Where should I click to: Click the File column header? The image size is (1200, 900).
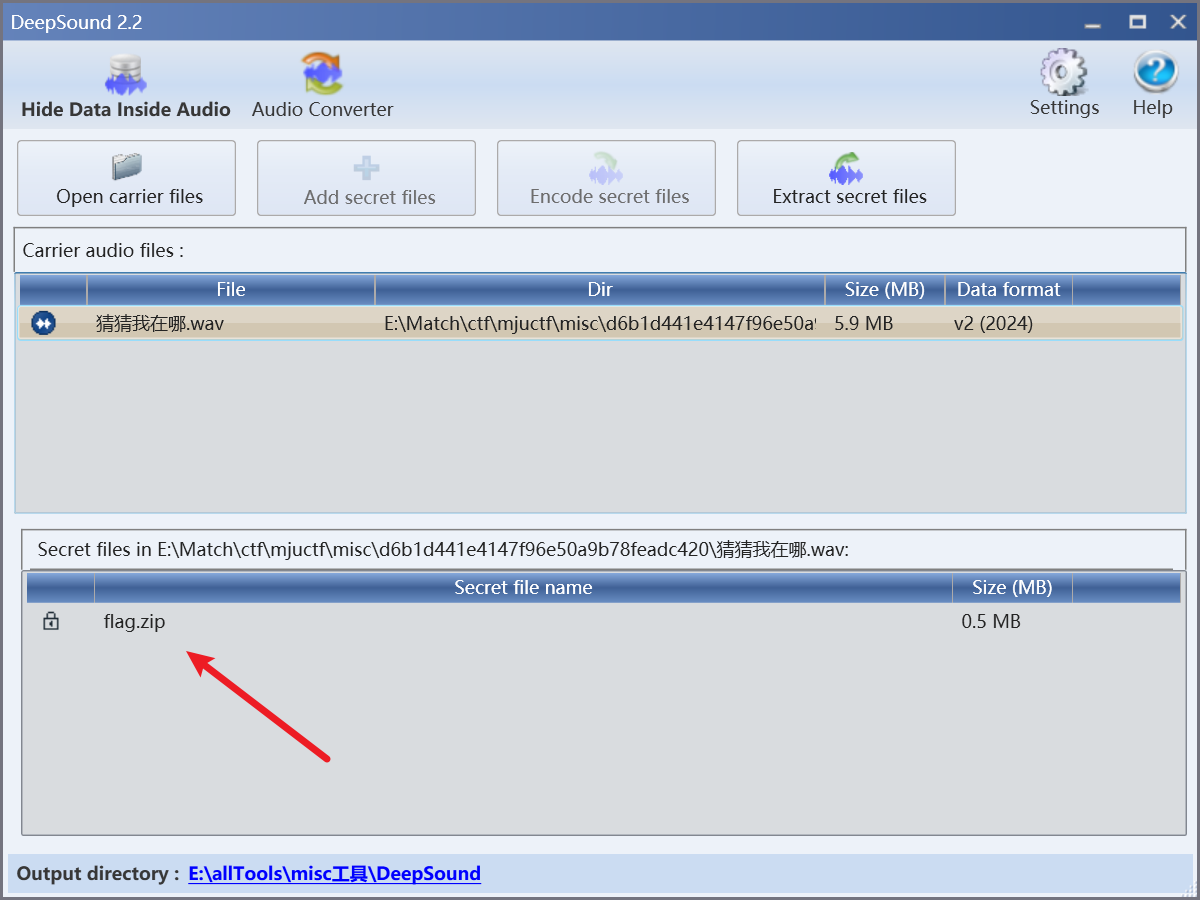[231, 290]
